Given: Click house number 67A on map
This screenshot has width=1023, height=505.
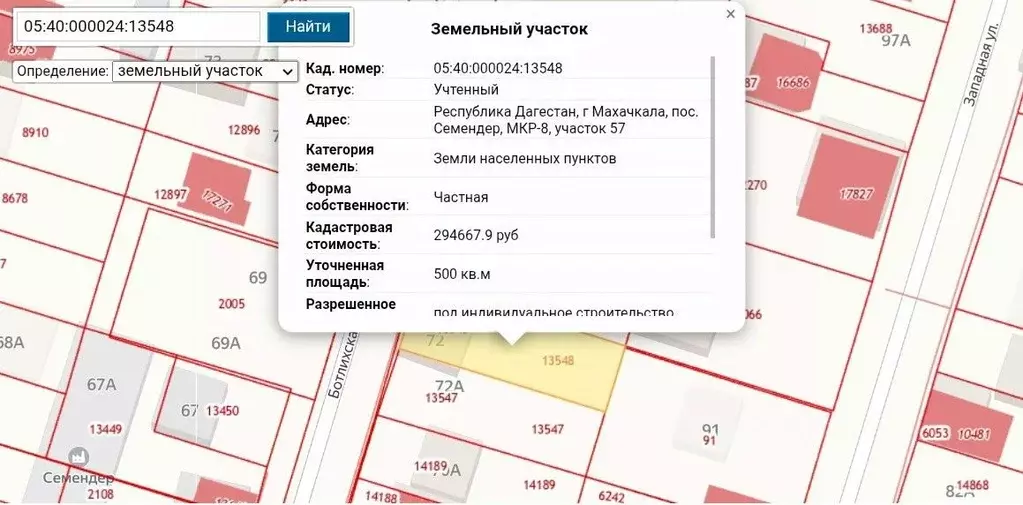Looking at the screenshot, I should coord(101,384).
